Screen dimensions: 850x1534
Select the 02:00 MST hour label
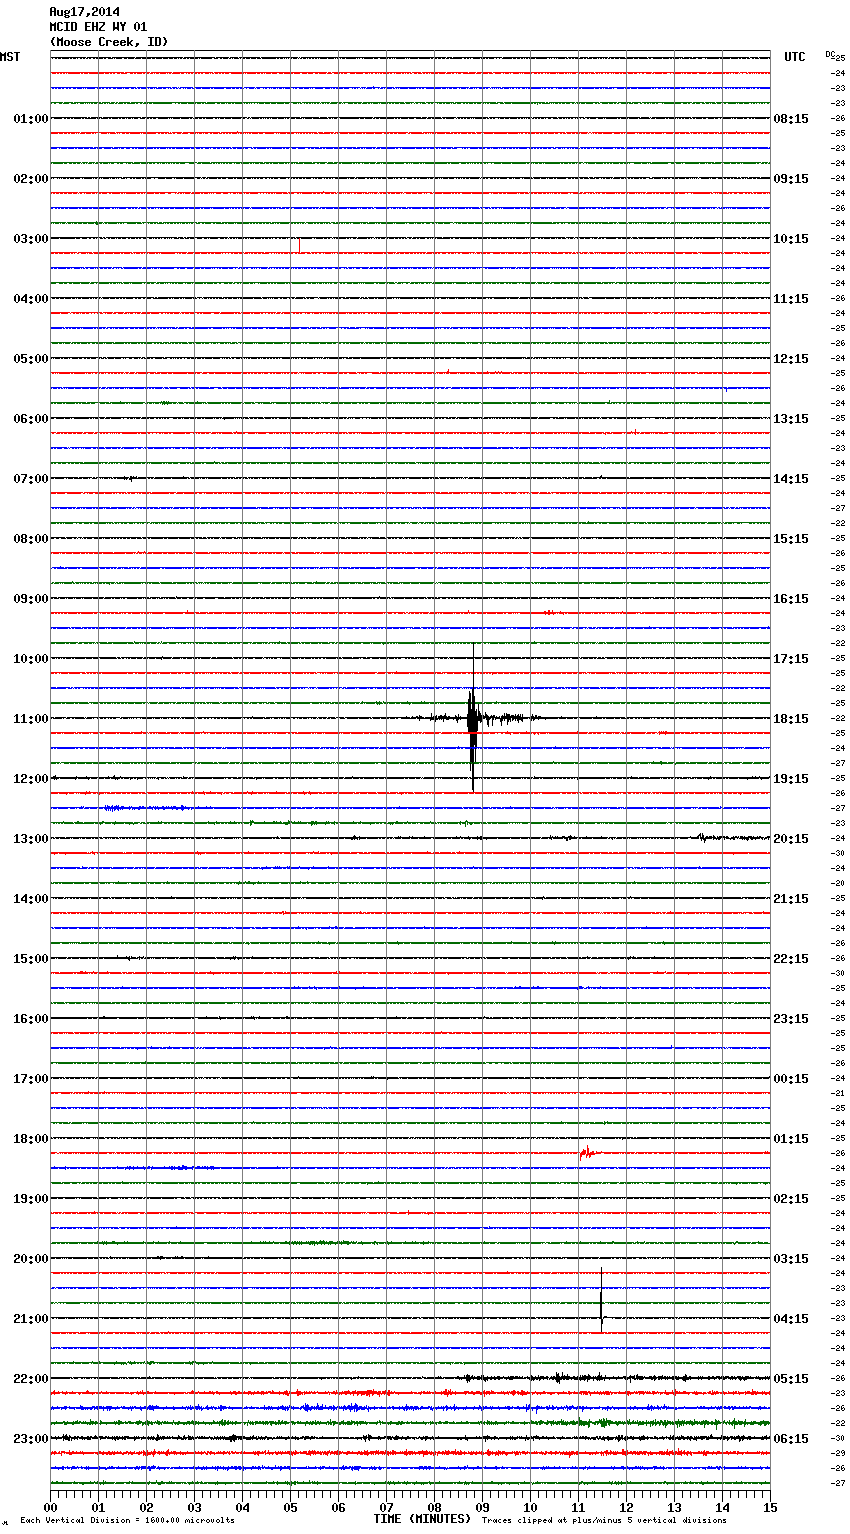click(30, 179)
